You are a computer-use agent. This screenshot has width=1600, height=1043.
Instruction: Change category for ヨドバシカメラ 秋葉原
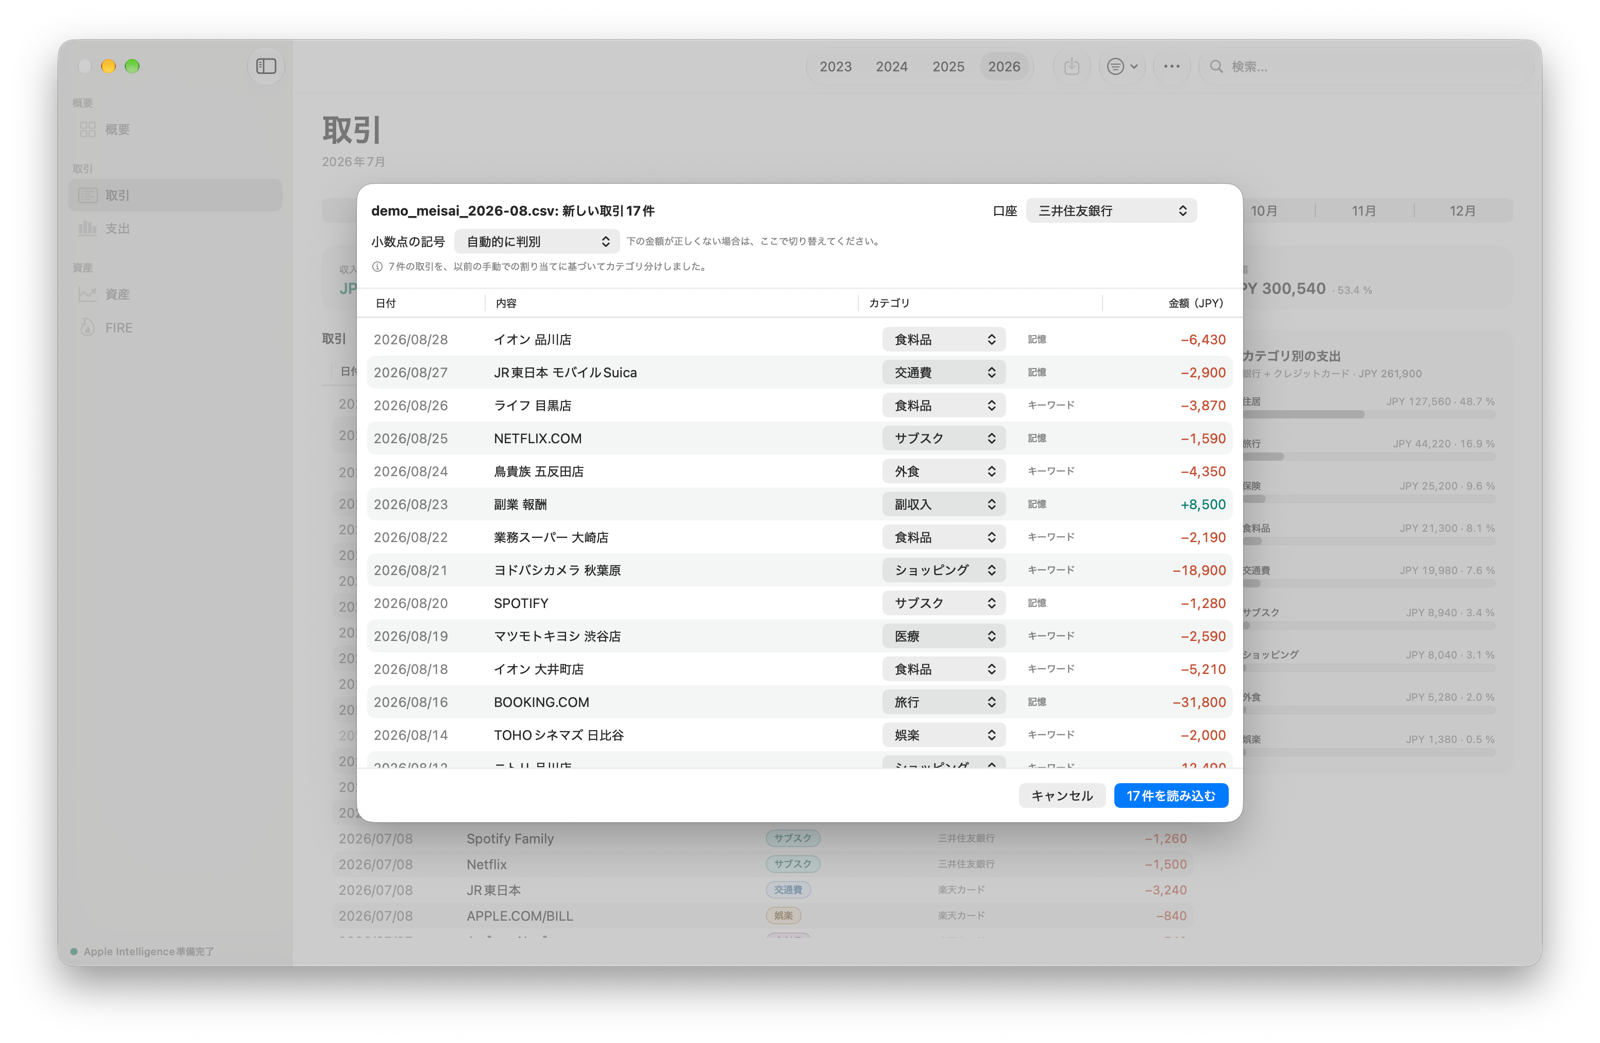tap(943, 570)
